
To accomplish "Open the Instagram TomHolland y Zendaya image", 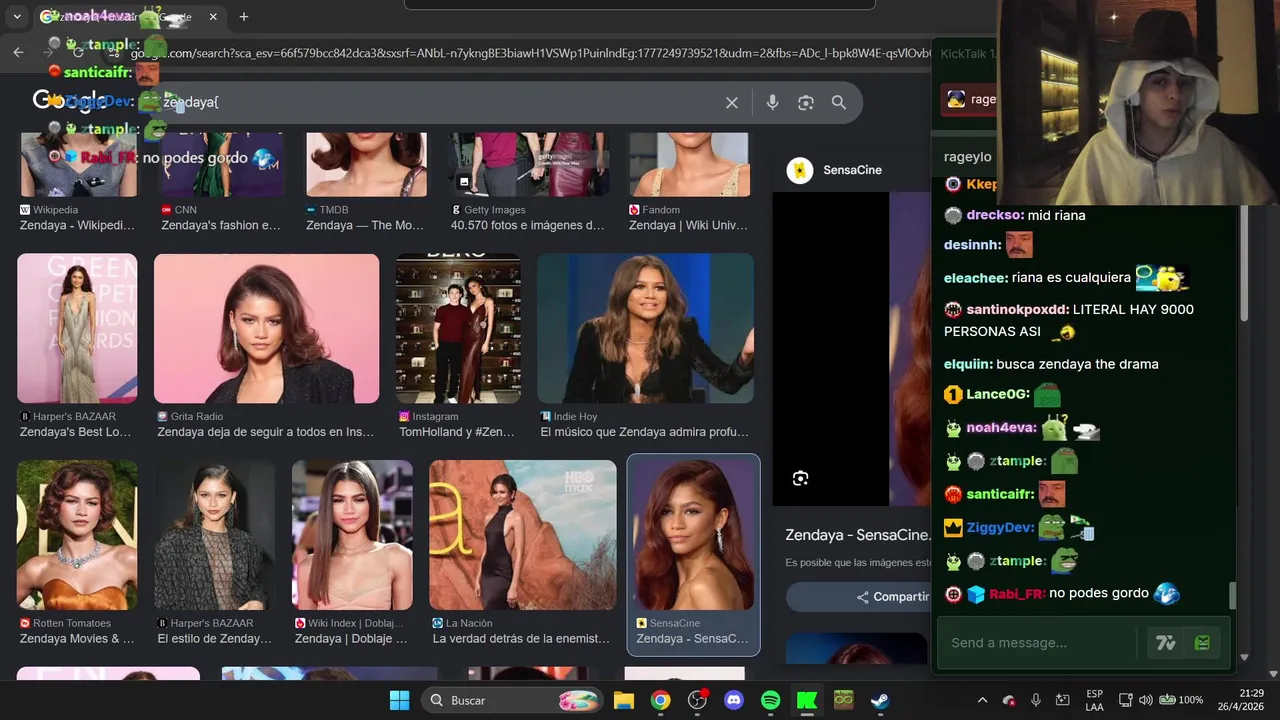I will pyautogui.click(x=458, y=328).
